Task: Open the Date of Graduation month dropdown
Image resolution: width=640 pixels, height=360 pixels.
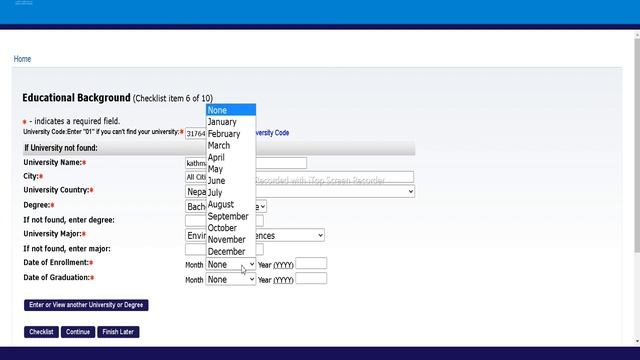Action: (231, 280)
